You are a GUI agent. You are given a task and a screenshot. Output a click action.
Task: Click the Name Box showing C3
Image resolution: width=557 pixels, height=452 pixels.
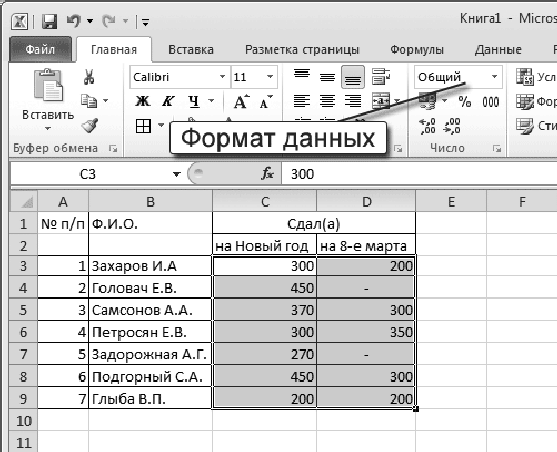89,174
